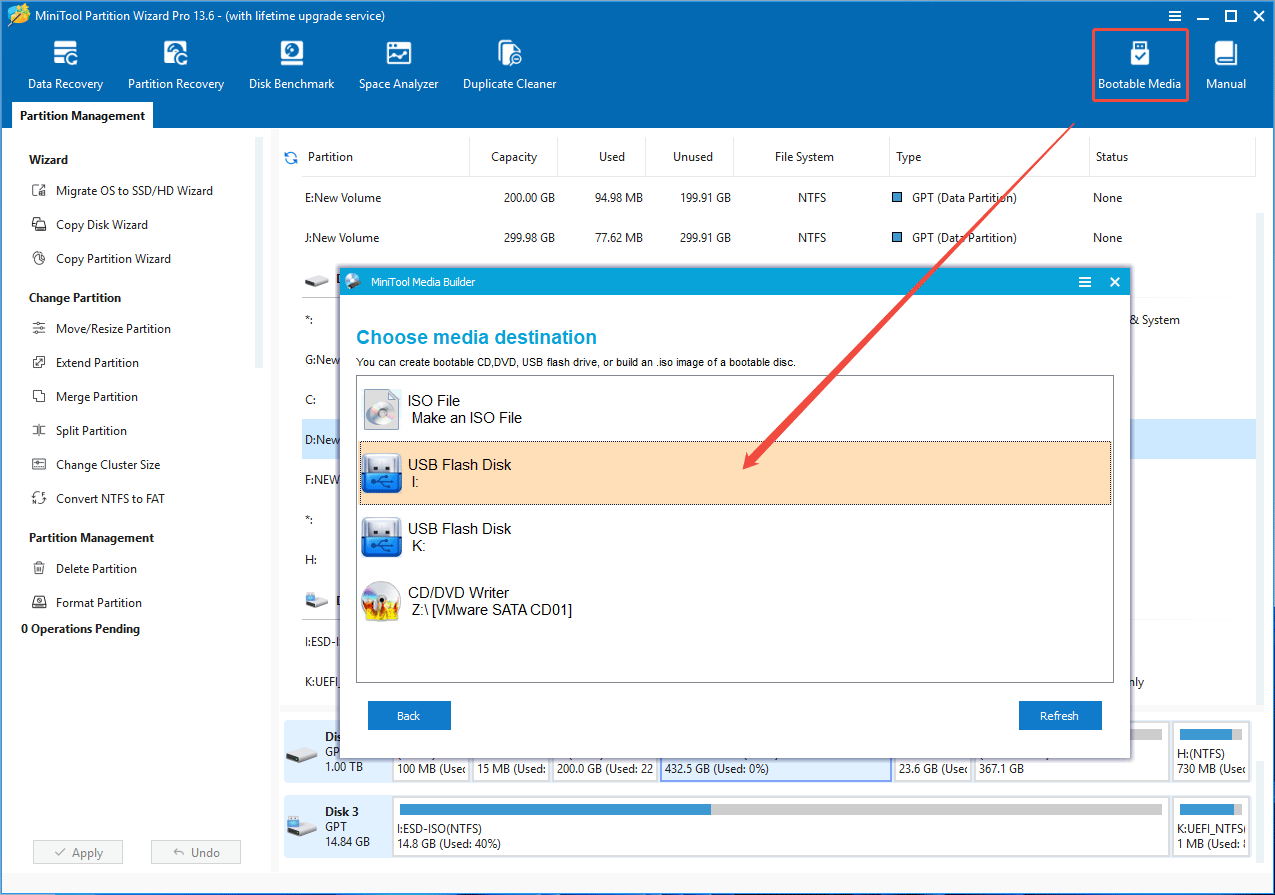Undo the last operation
1275x895 pixels.
click(195, 851)
